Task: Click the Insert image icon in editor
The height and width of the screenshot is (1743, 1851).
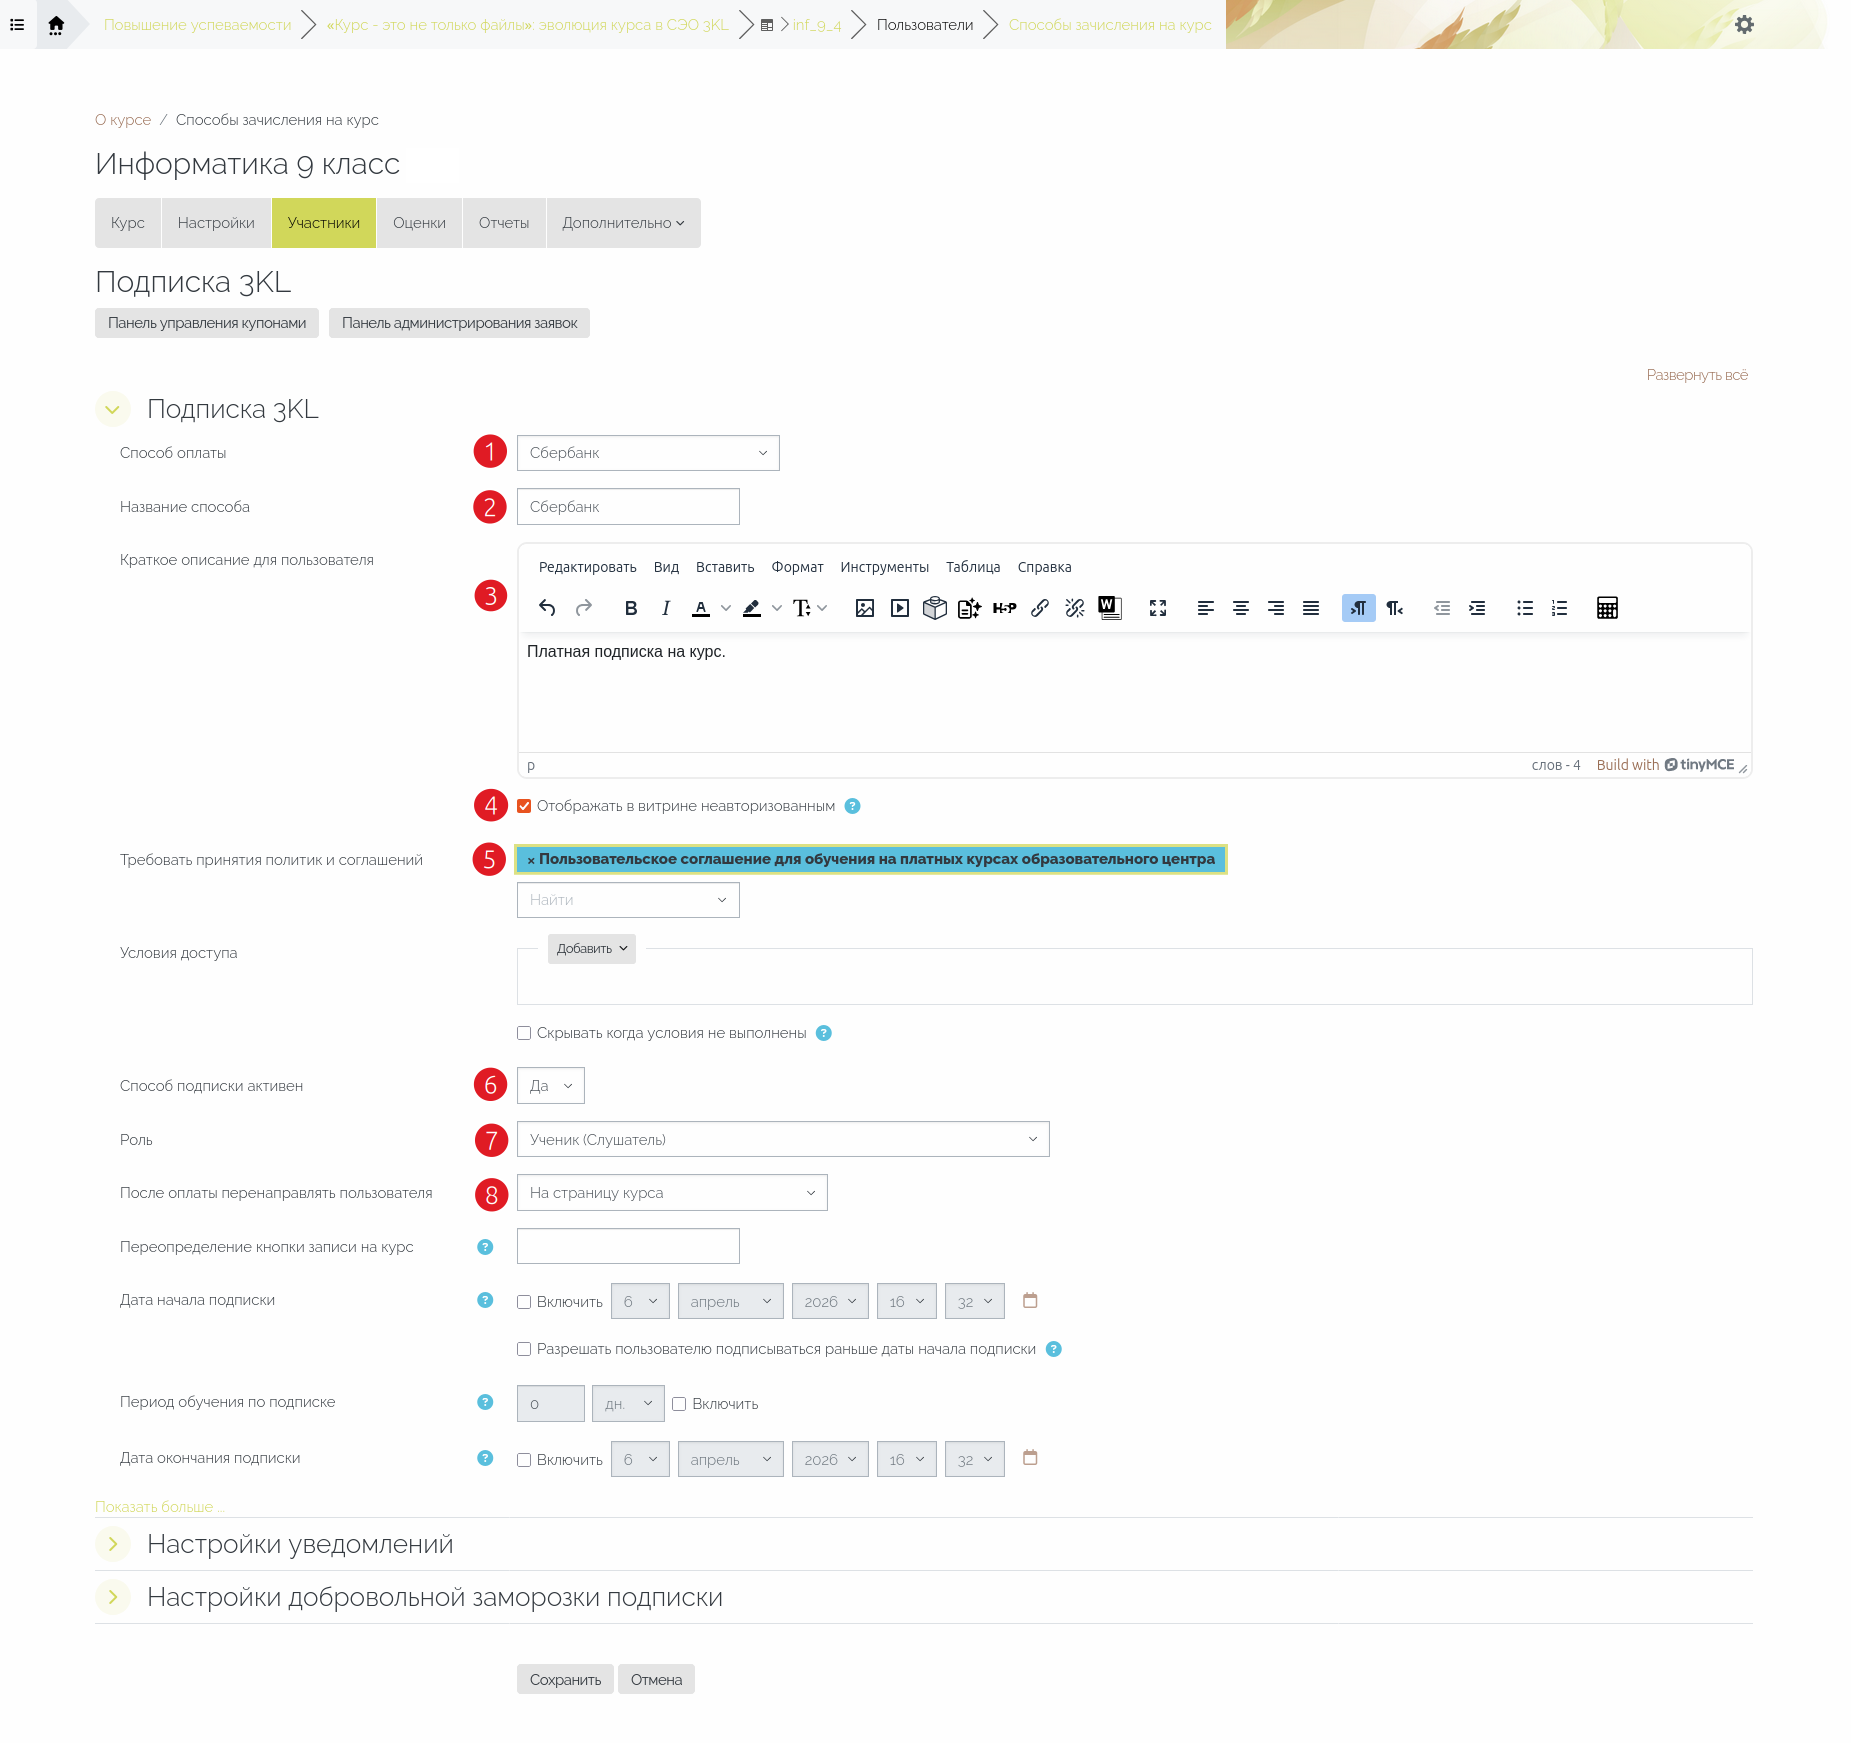Action: pyautogui.click(x=865, y=608)
